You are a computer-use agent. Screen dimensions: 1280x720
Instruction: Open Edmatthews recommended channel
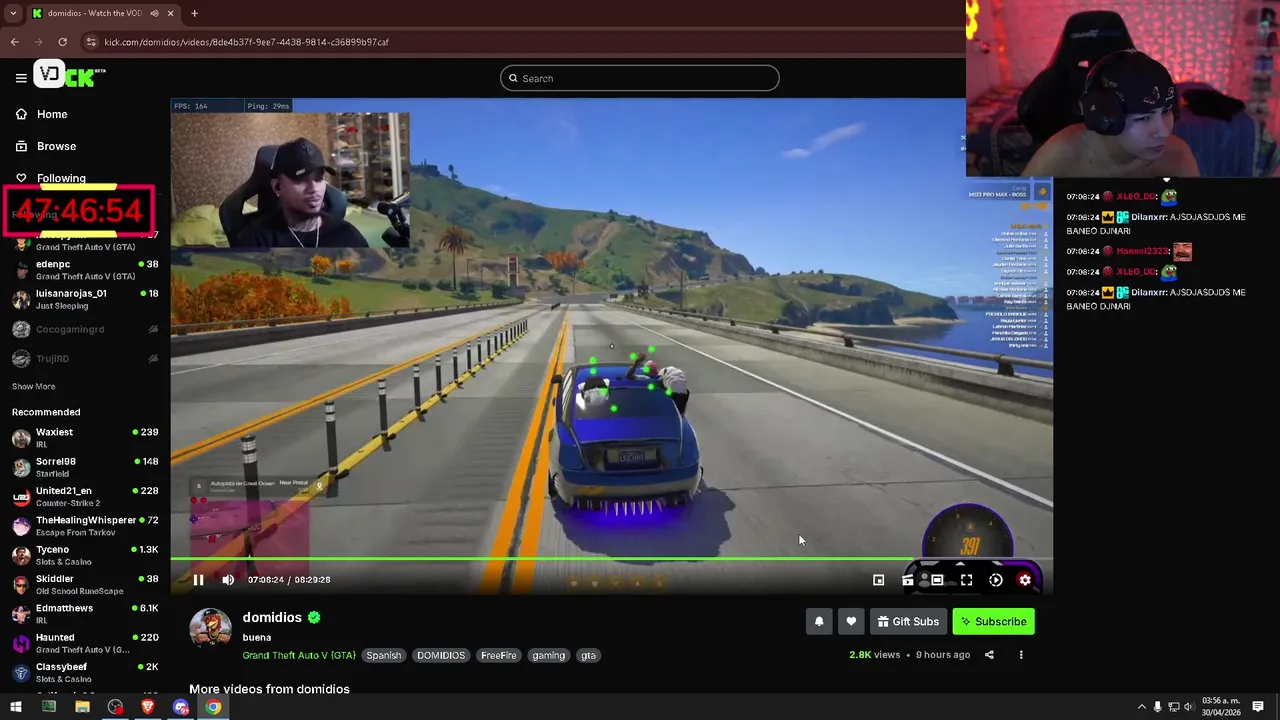click(85, 613)
